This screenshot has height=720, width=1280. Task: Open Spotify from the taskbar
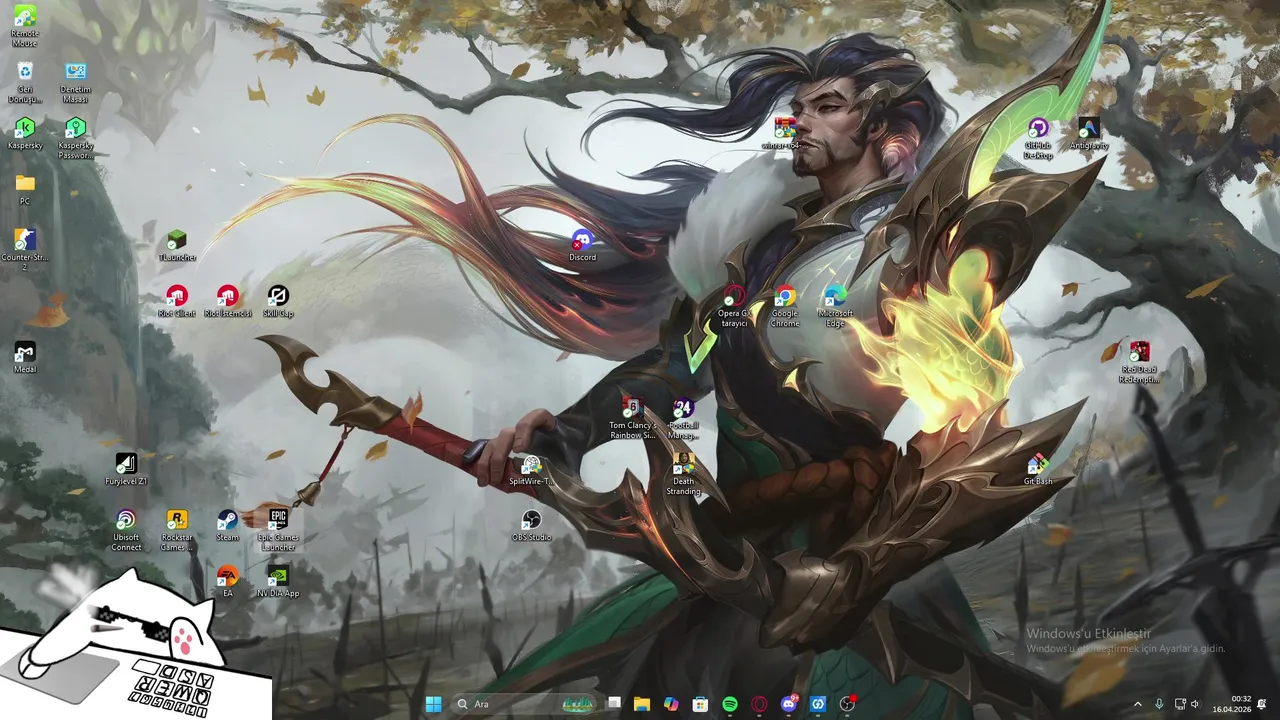tap(730, 704)
